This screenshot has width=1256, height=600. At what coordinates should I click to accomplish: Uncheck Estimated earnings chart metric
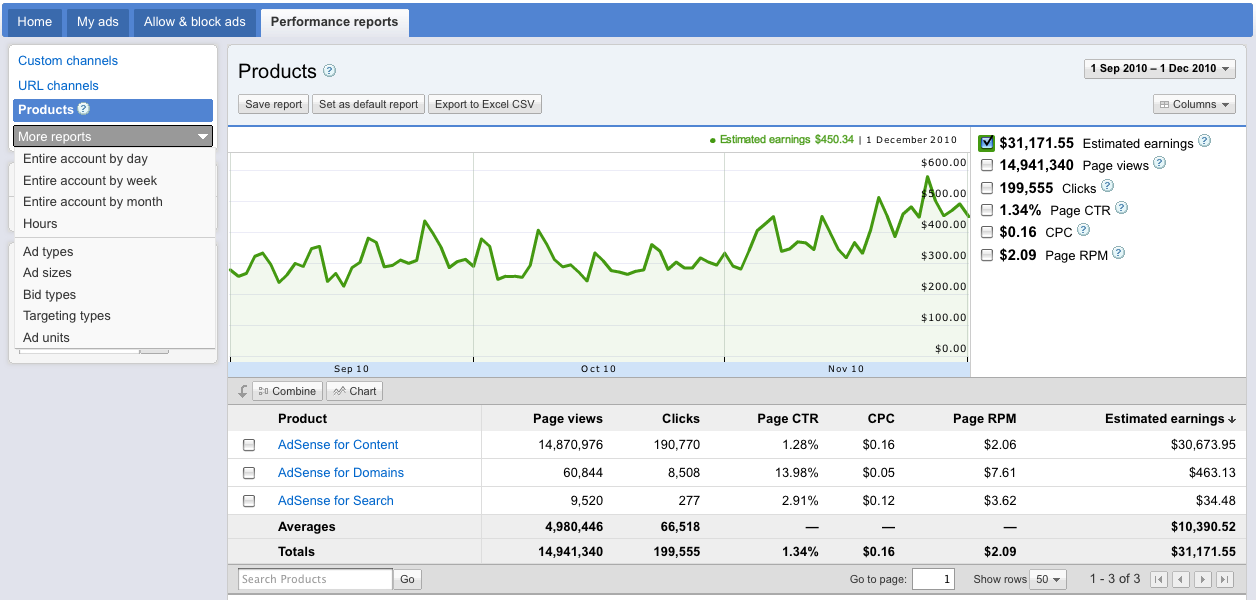[x=988, y=143]
